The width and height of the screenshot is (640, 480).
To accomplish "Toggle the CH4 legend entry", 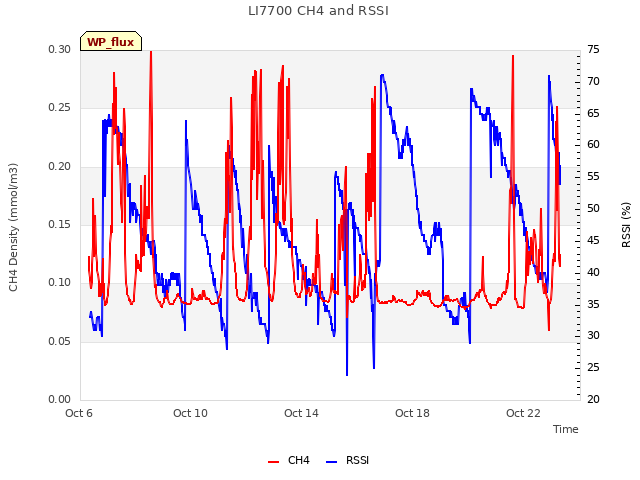I will click(289, 460).
